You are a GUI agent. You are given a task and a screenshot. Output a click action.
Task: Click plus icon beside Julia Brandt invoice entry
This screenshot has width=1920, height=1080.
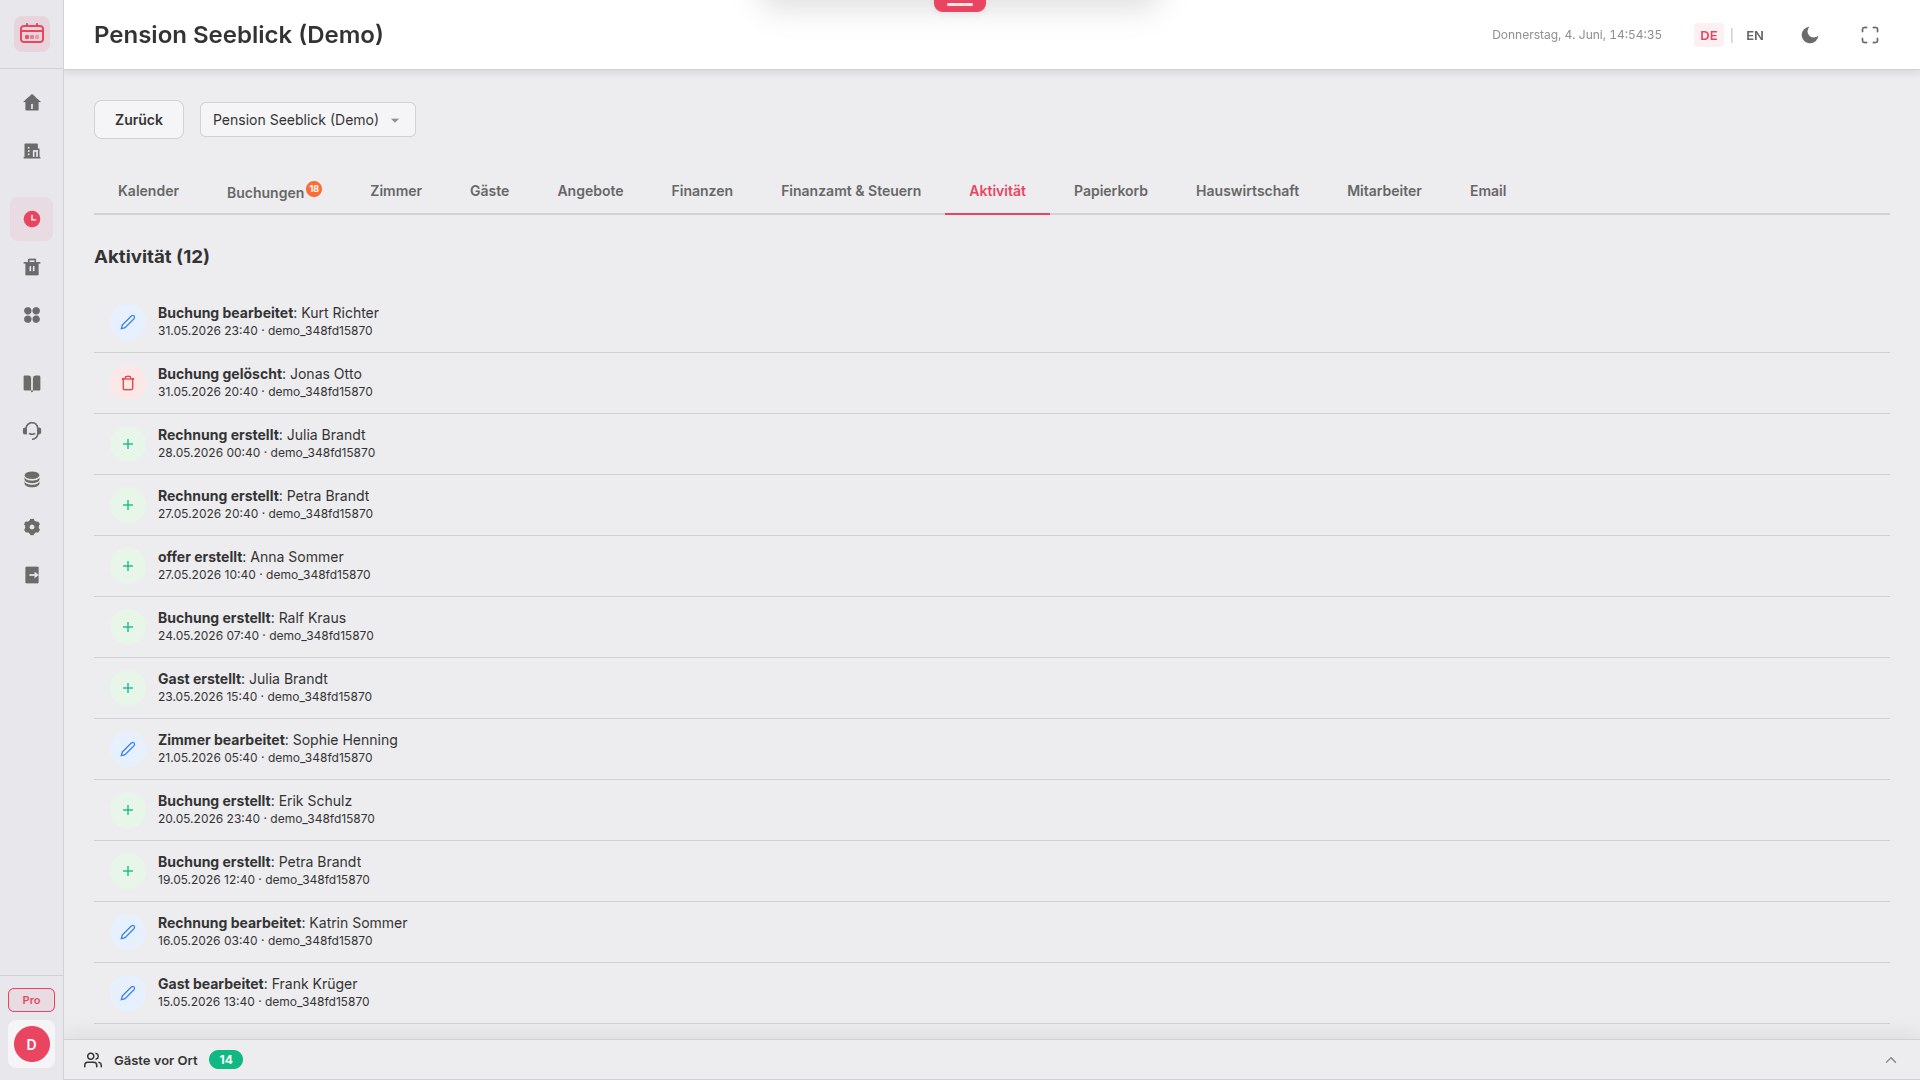(128, 444)
